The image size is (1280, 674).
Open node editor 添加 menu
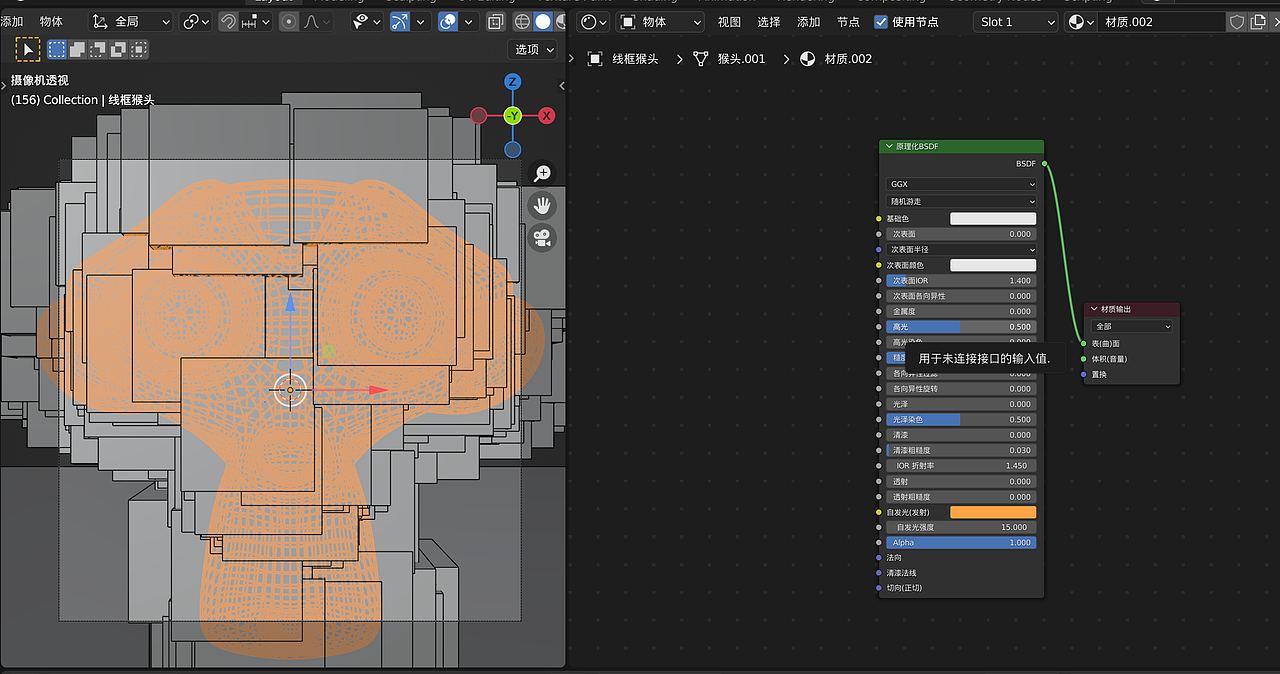pos(809,21)
